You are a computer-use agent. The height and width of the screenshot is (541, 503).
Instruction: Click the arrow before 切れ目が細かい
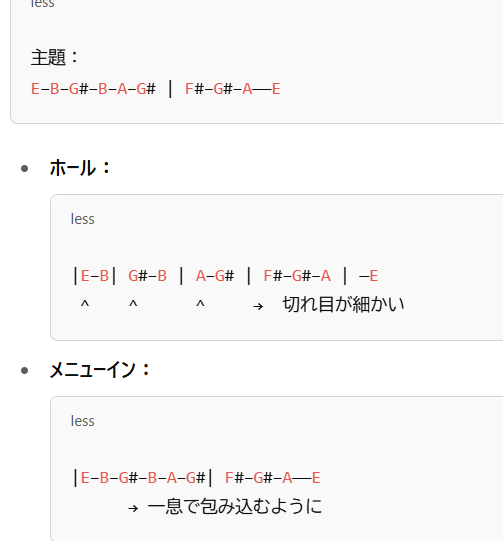pos(258,306)
